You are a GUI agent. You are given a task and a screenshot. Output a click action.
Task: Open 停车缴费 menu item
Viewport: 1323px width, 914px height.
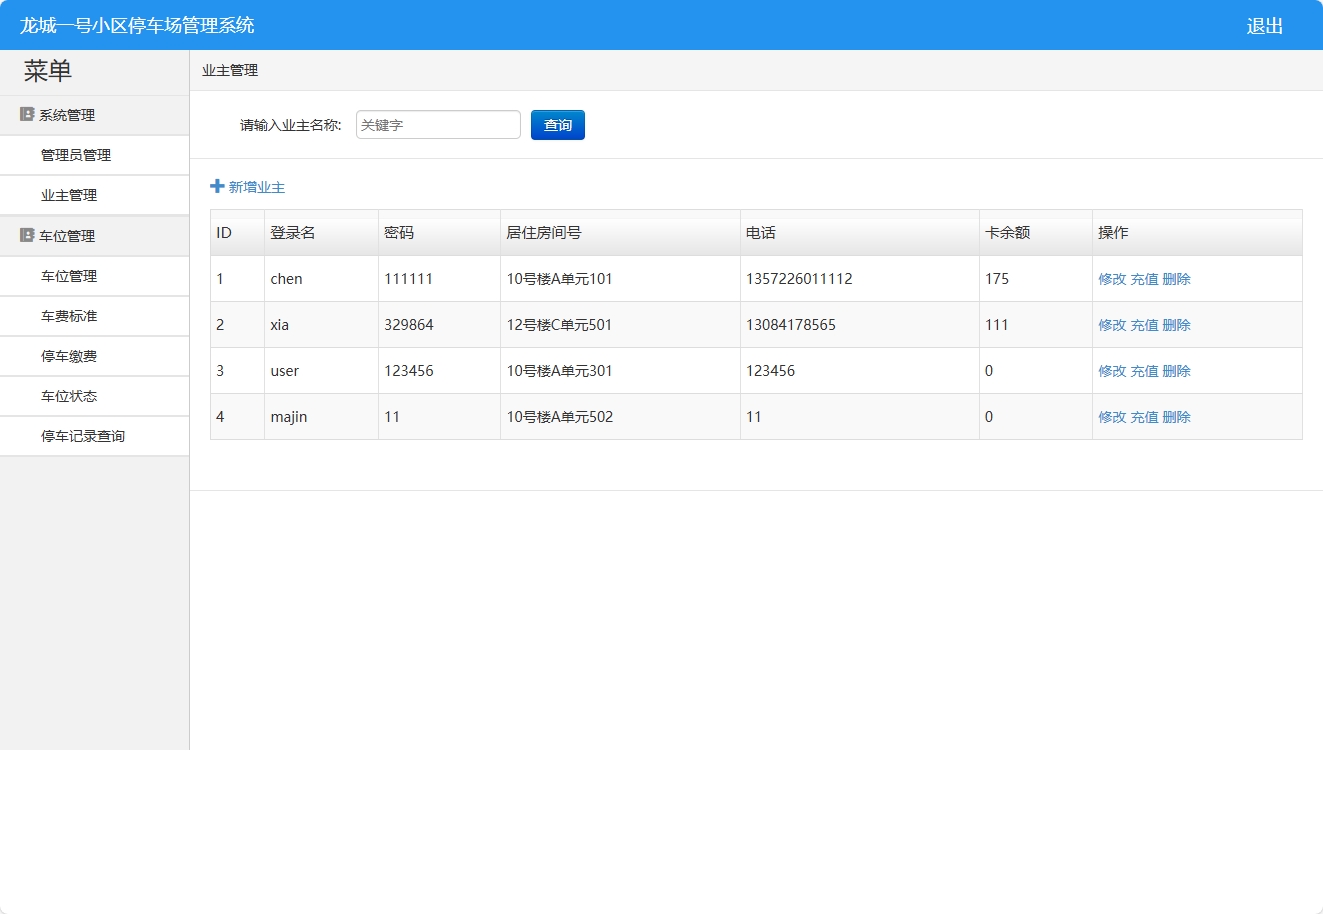click(69, 357)
